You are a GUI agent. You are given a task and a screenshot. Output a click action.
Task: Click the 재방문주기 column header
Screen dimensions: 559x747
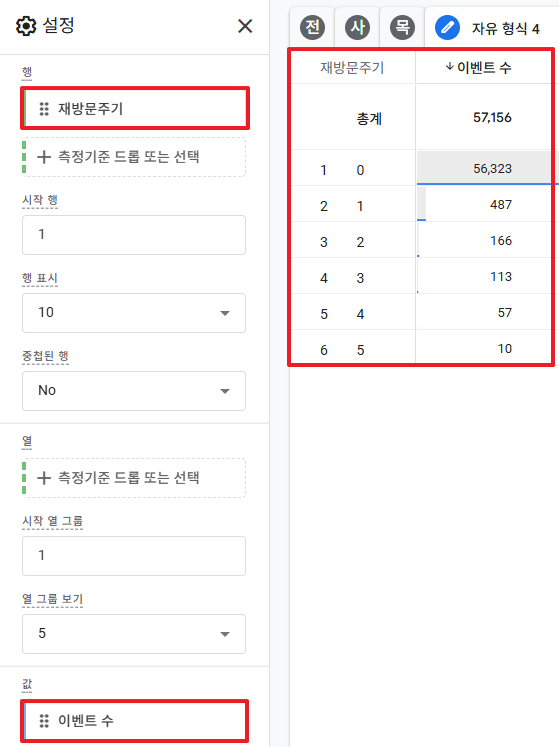coord(352,68)
